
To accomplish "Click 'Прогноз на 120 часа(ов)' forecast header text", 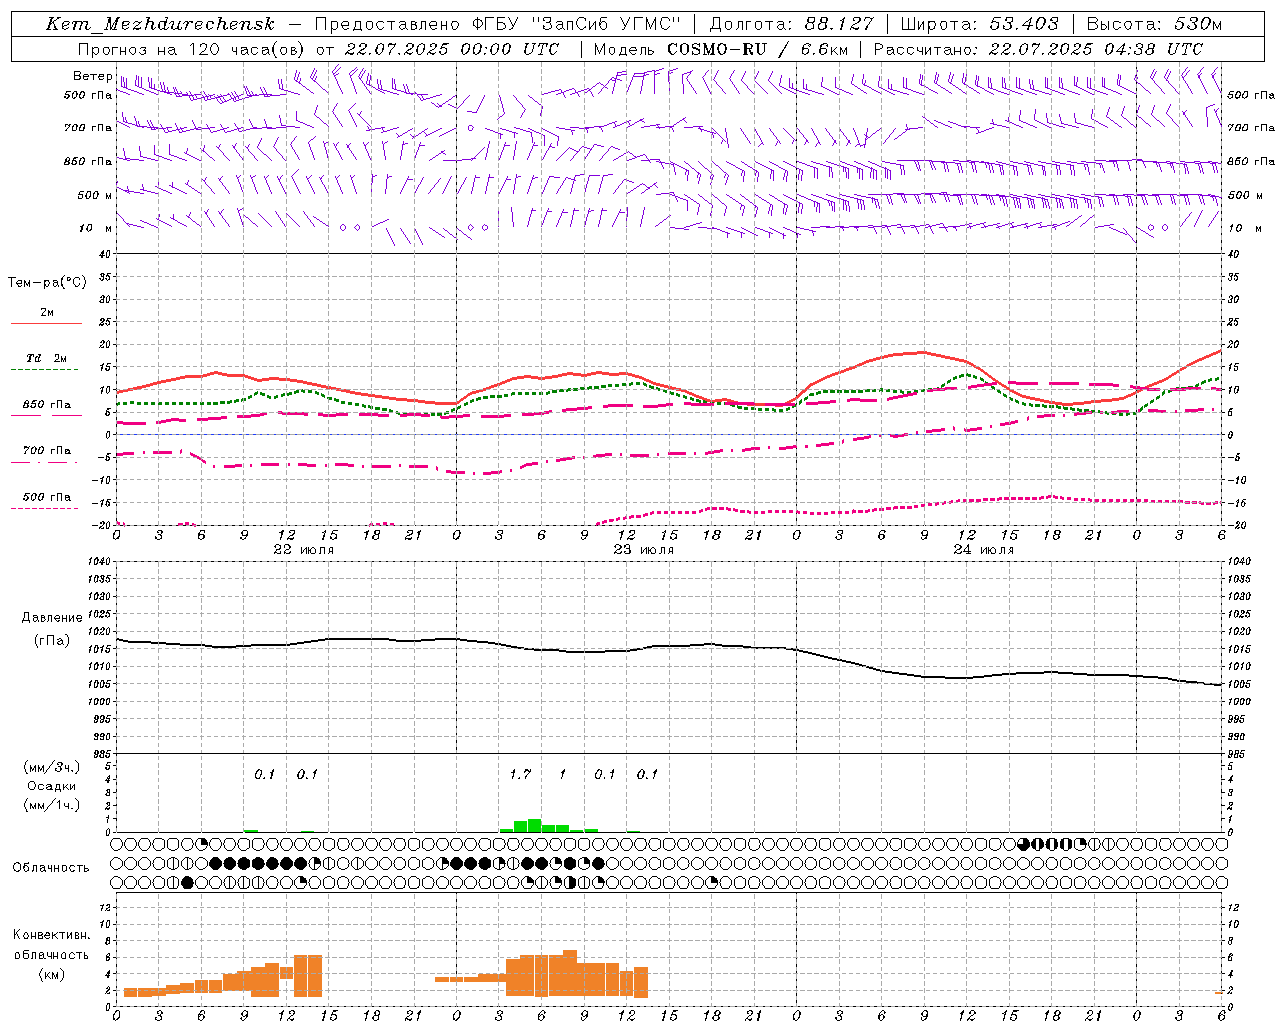I will [x=192, y=49].
